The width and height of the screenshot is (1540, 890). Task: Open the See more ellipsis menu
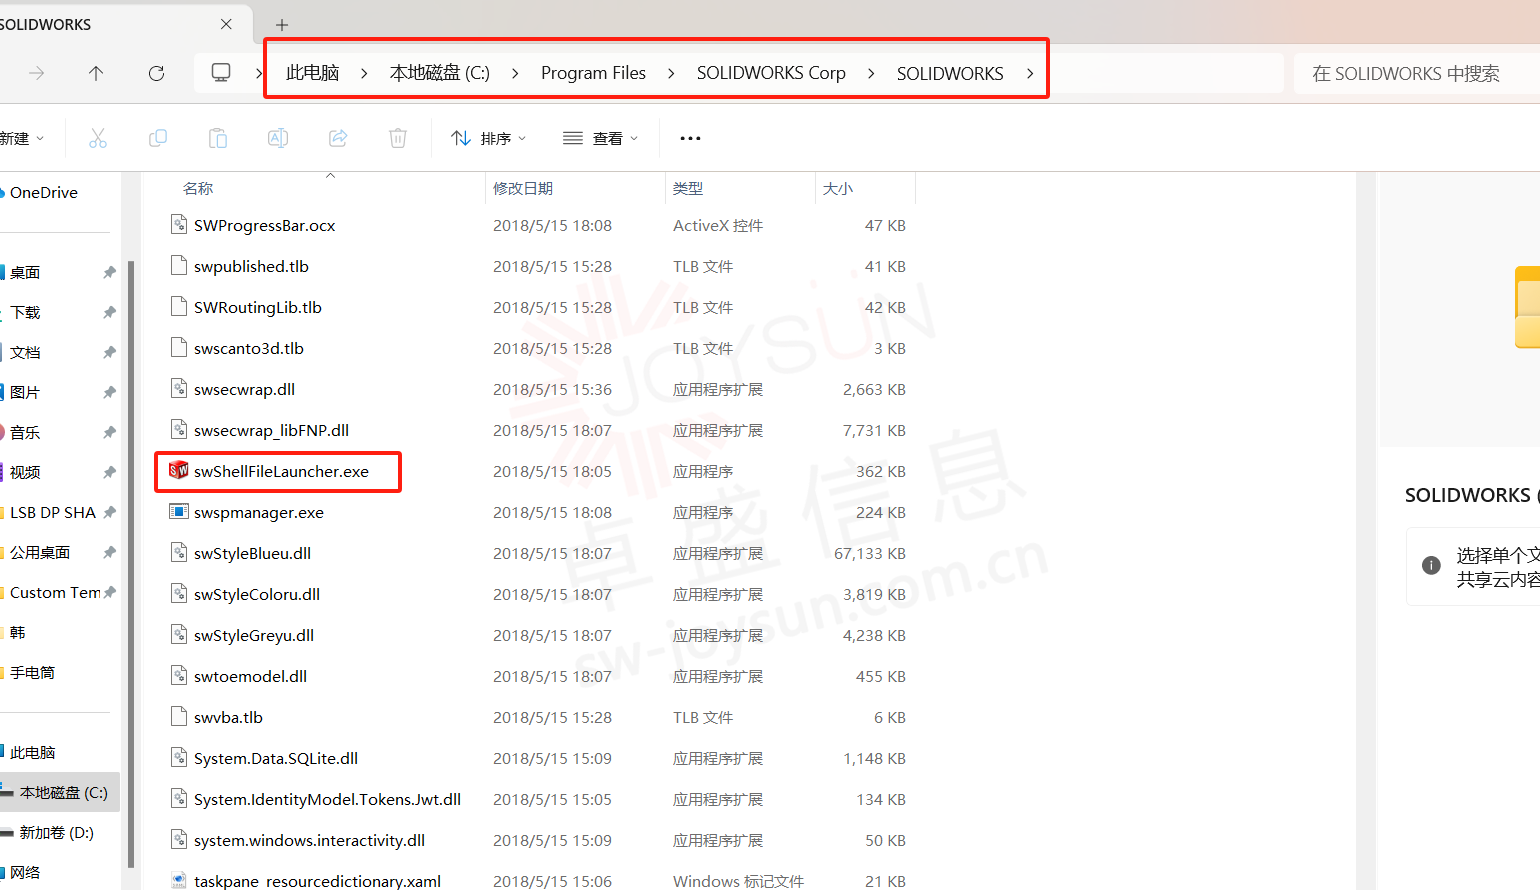point(690,138)
